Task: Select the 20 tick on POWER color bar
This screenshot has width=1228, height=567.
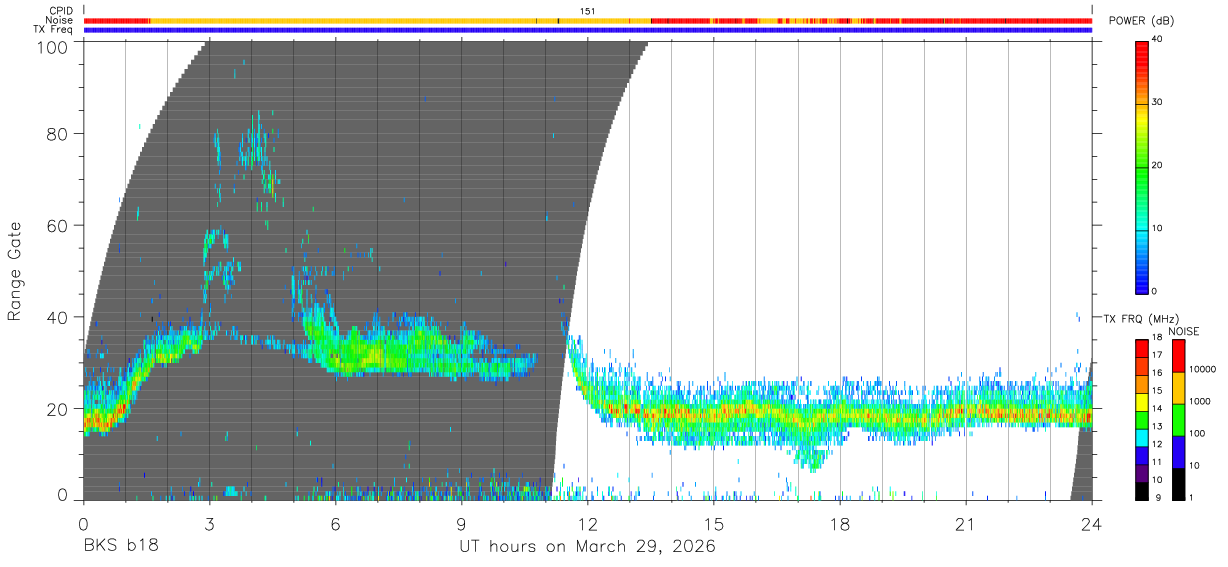Action: click(x=1159, y=165)
